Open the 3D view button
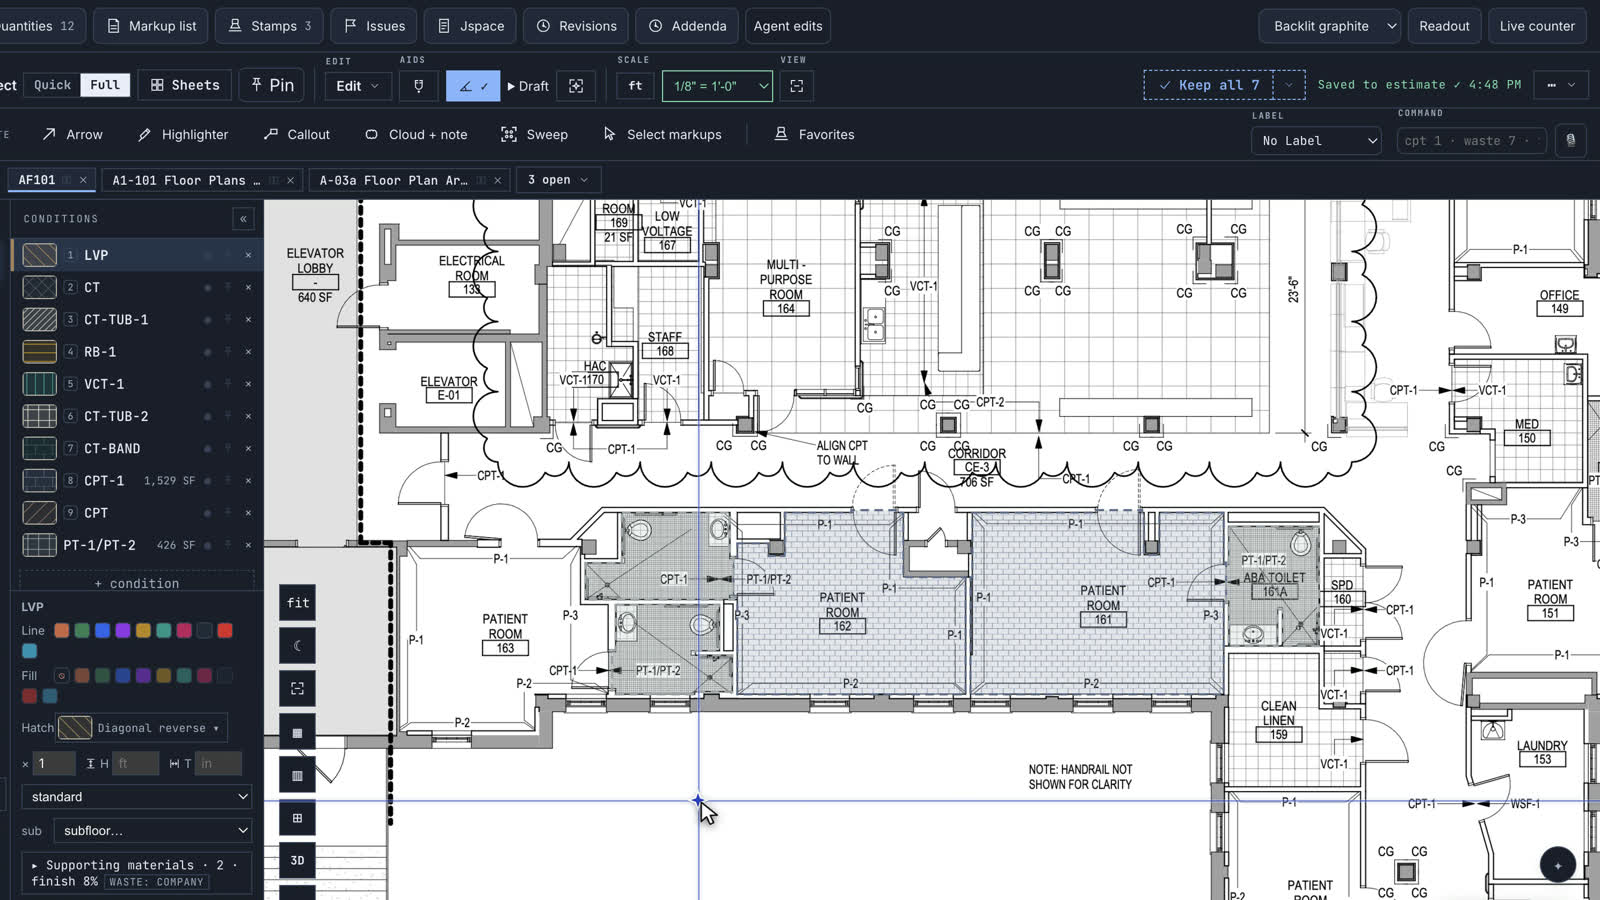This screenshot has height=900, width=1600. coord(297,860)
